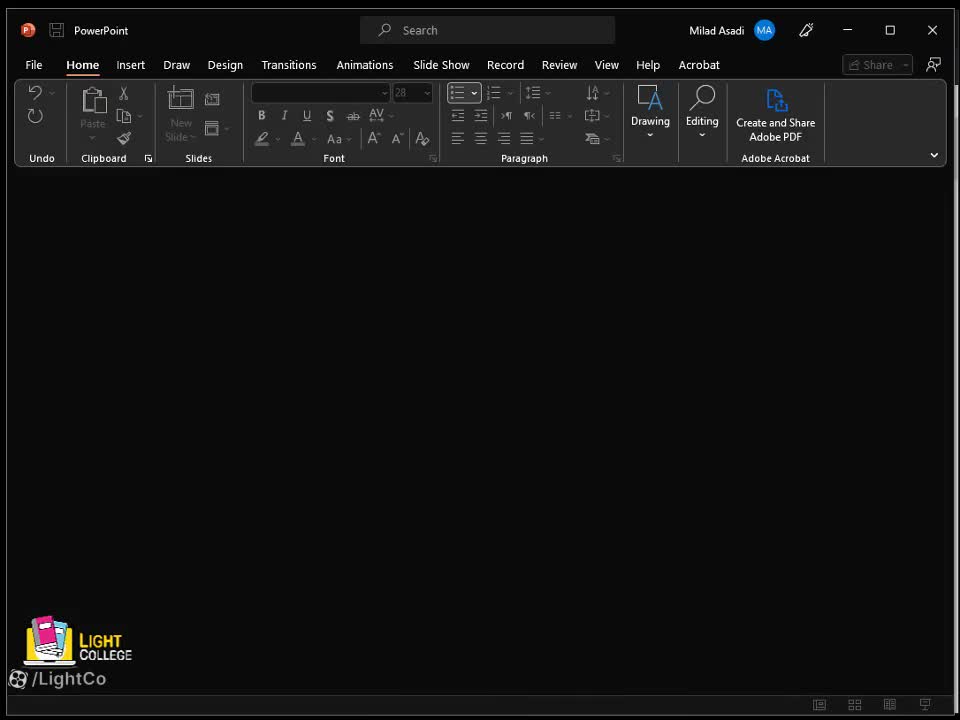Image resolution: width=960 pixels, height=720 pixels.
Task: Click the Create and Share Adobe PDF icon
Action: point(776,101)
